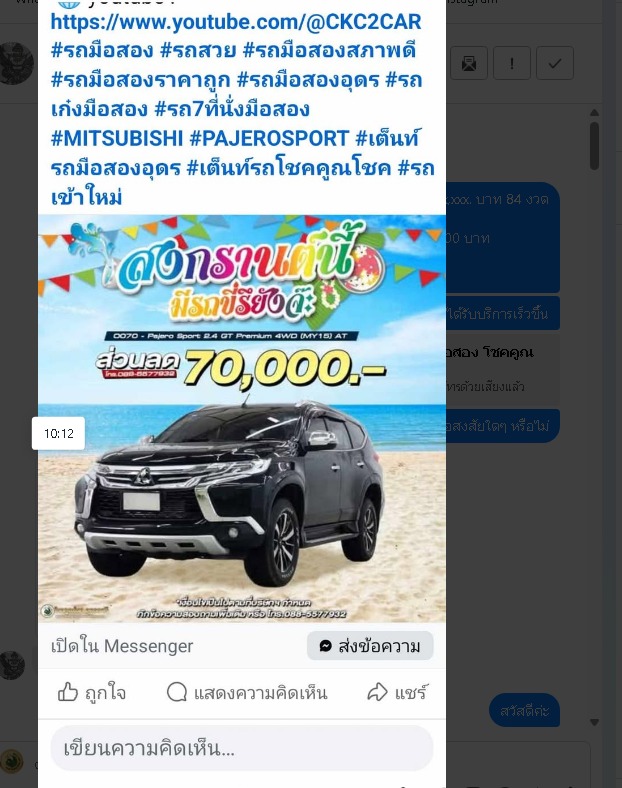Click the เปิดใน Messenger label
This screenshot has width=622, height=788.
tap(122, 646)
